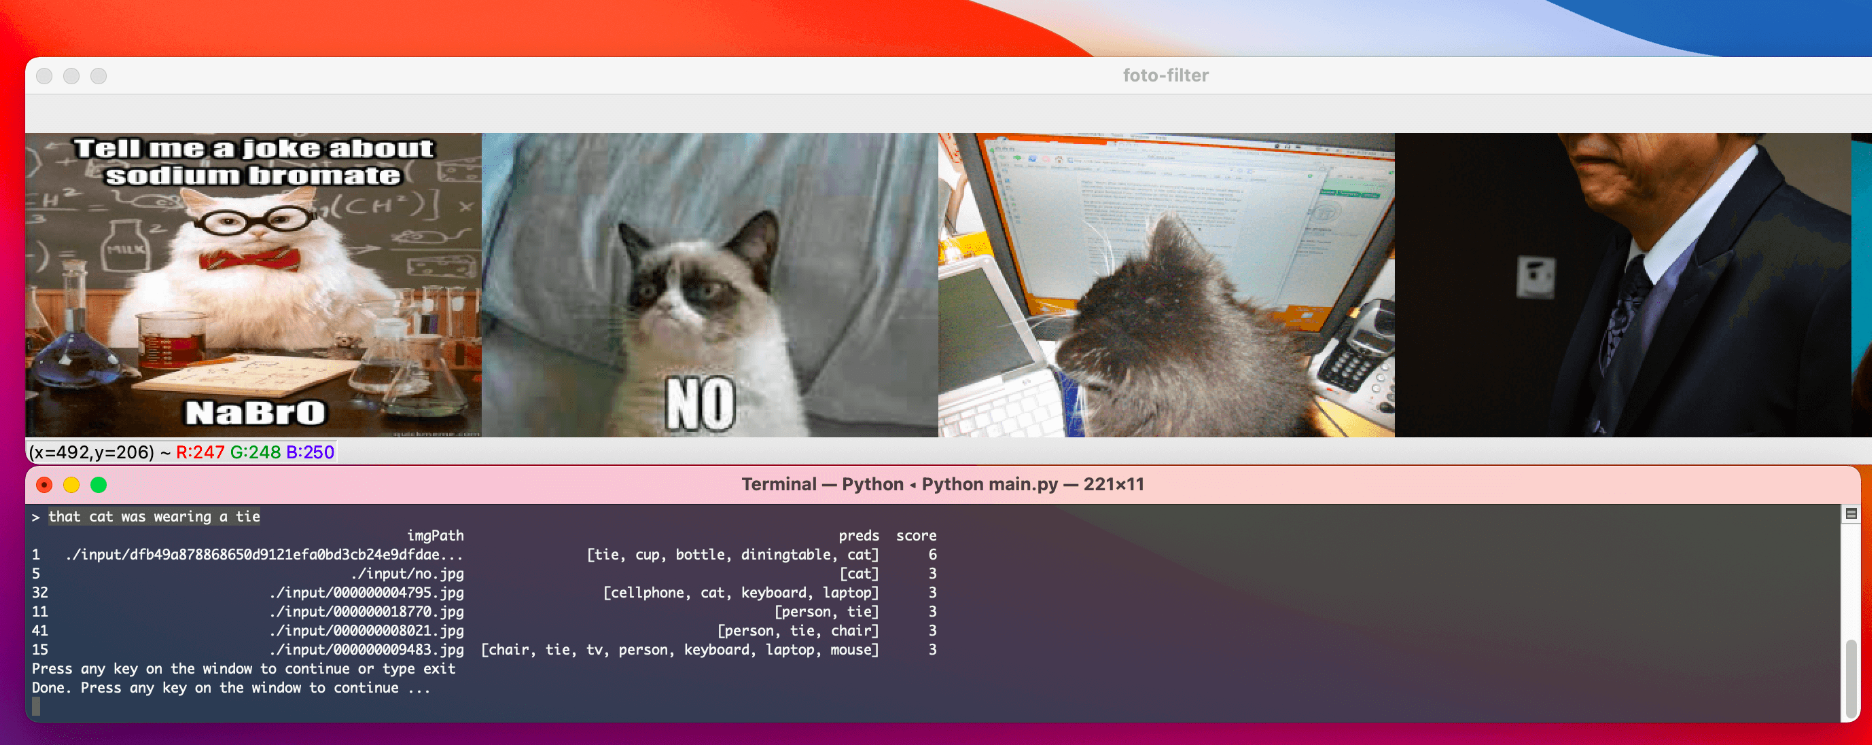The height and width of the screenshot is (745, 1872).
Task: Click the foto-filter window title bar
Action: [1165, 76]
